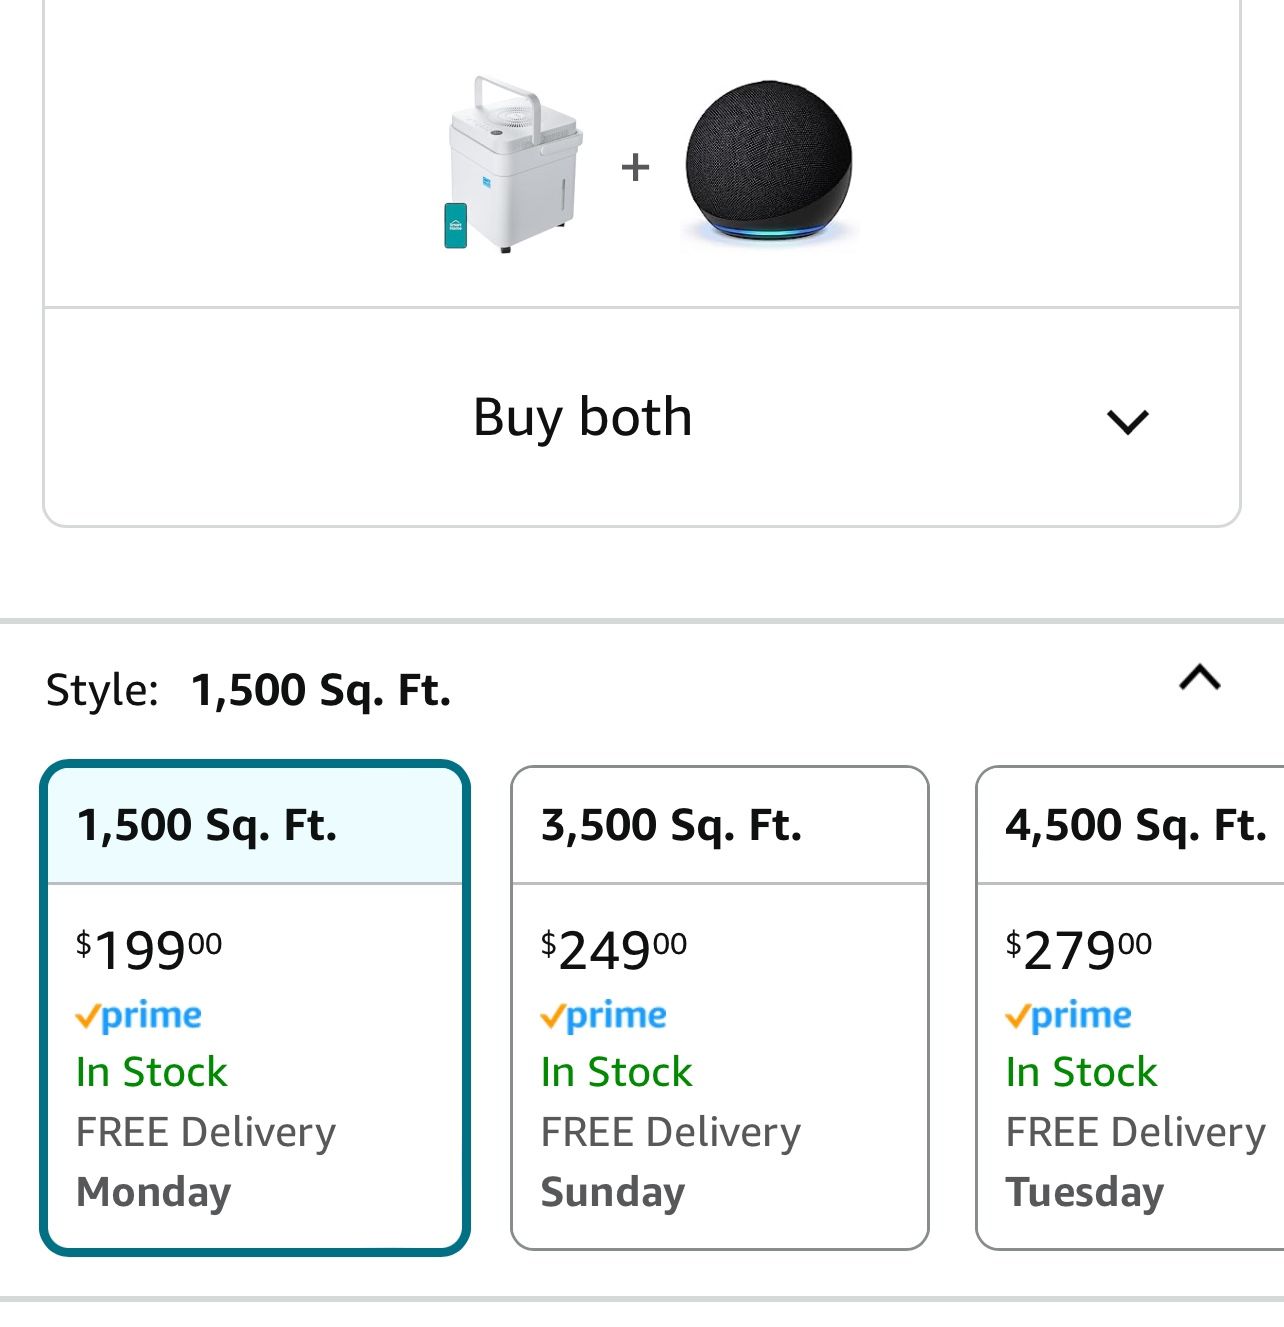Click the $249.00 price
Viewport: 1284px width, 1327px height.
coord(614,949)
